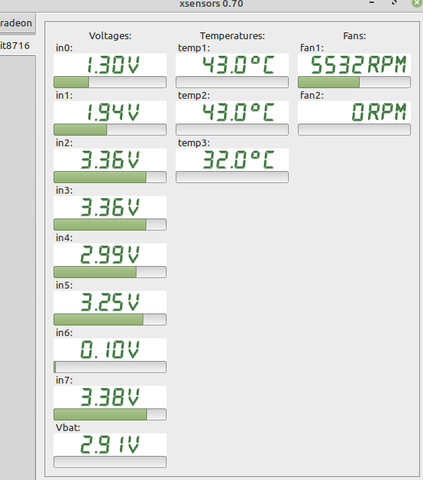423x480 pixels.
Task: Click the temp2 43.0°C readout
Action: (232, 112)
